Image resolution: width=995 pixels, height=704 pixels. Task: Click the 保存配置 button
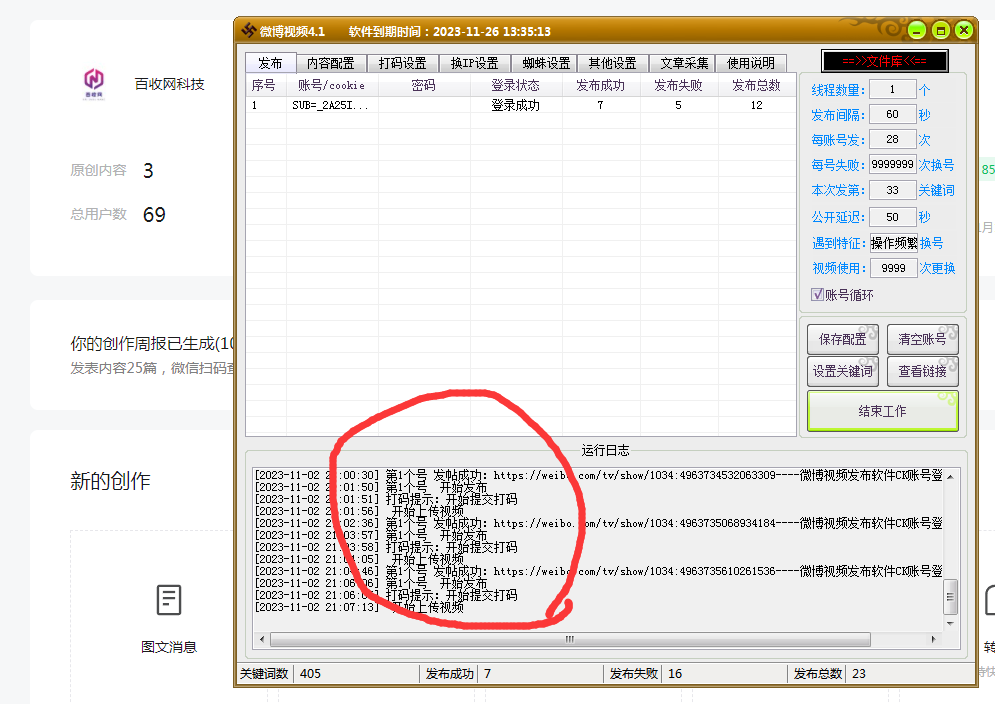[x=843, y=340]
